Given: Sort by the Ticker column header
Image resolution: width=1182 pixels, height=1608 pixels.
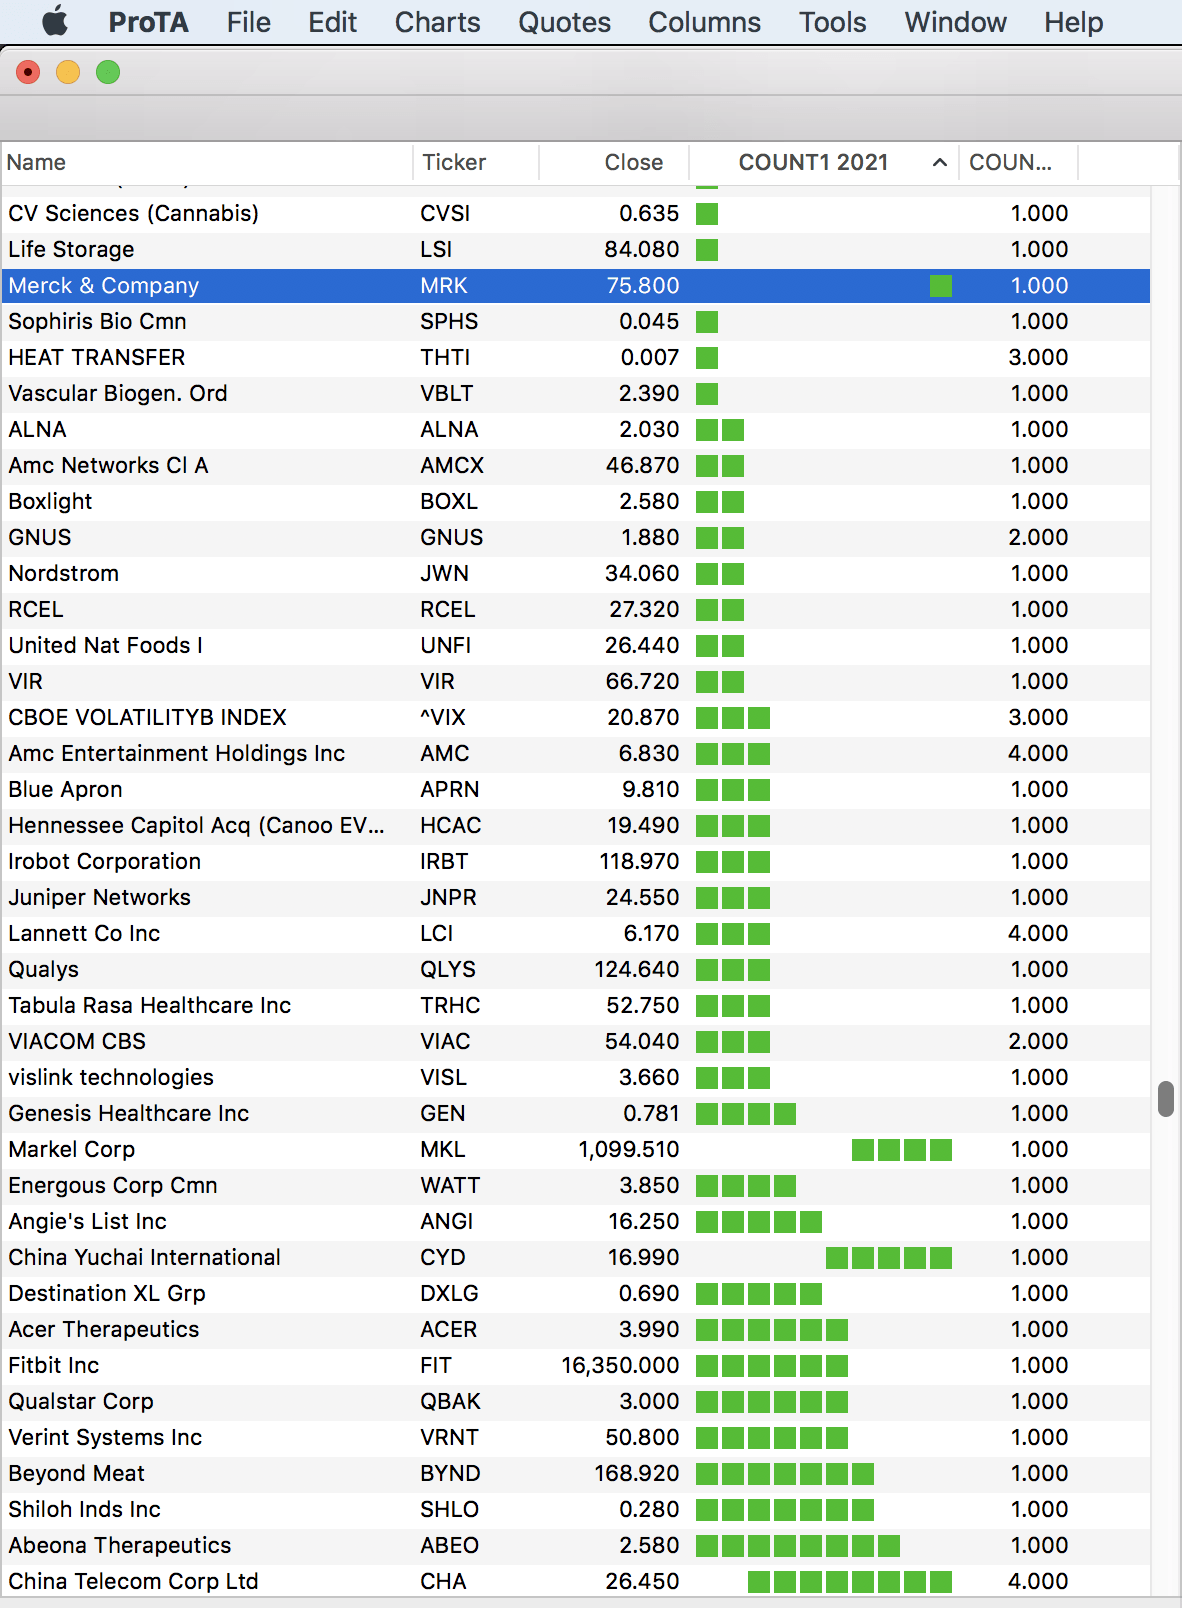Looking at the screenshot, I should tap(476, 162).
